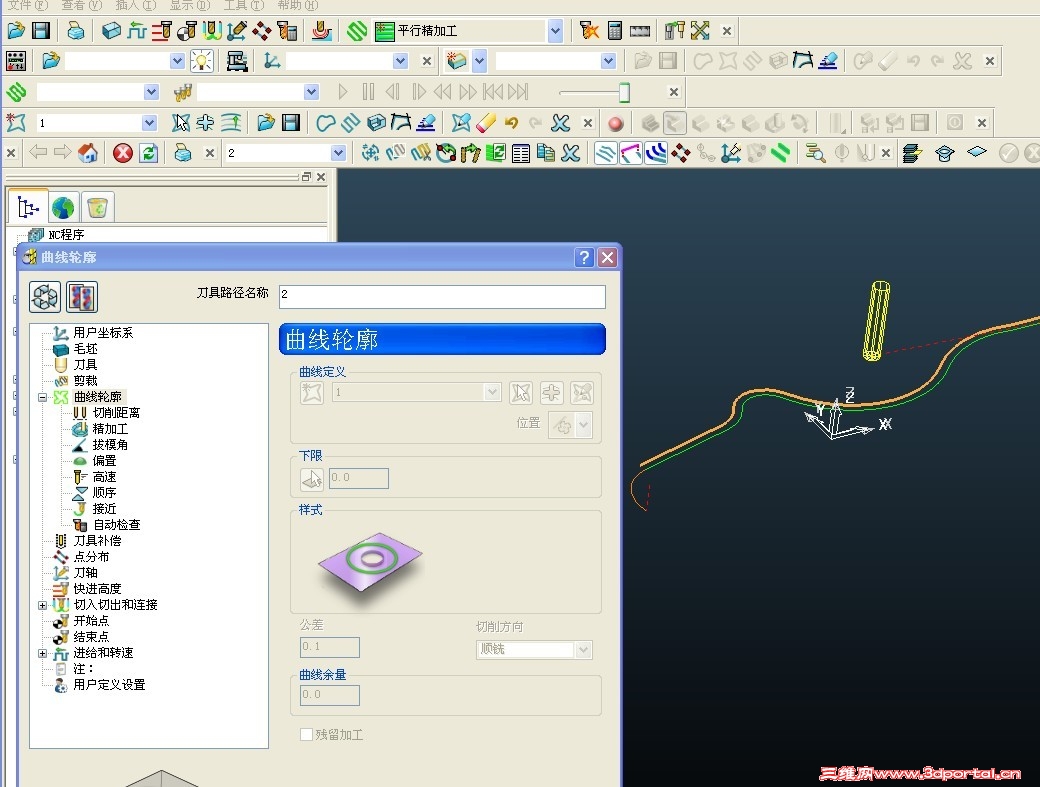Click the 曲线余量 value field

coord(330,695)
